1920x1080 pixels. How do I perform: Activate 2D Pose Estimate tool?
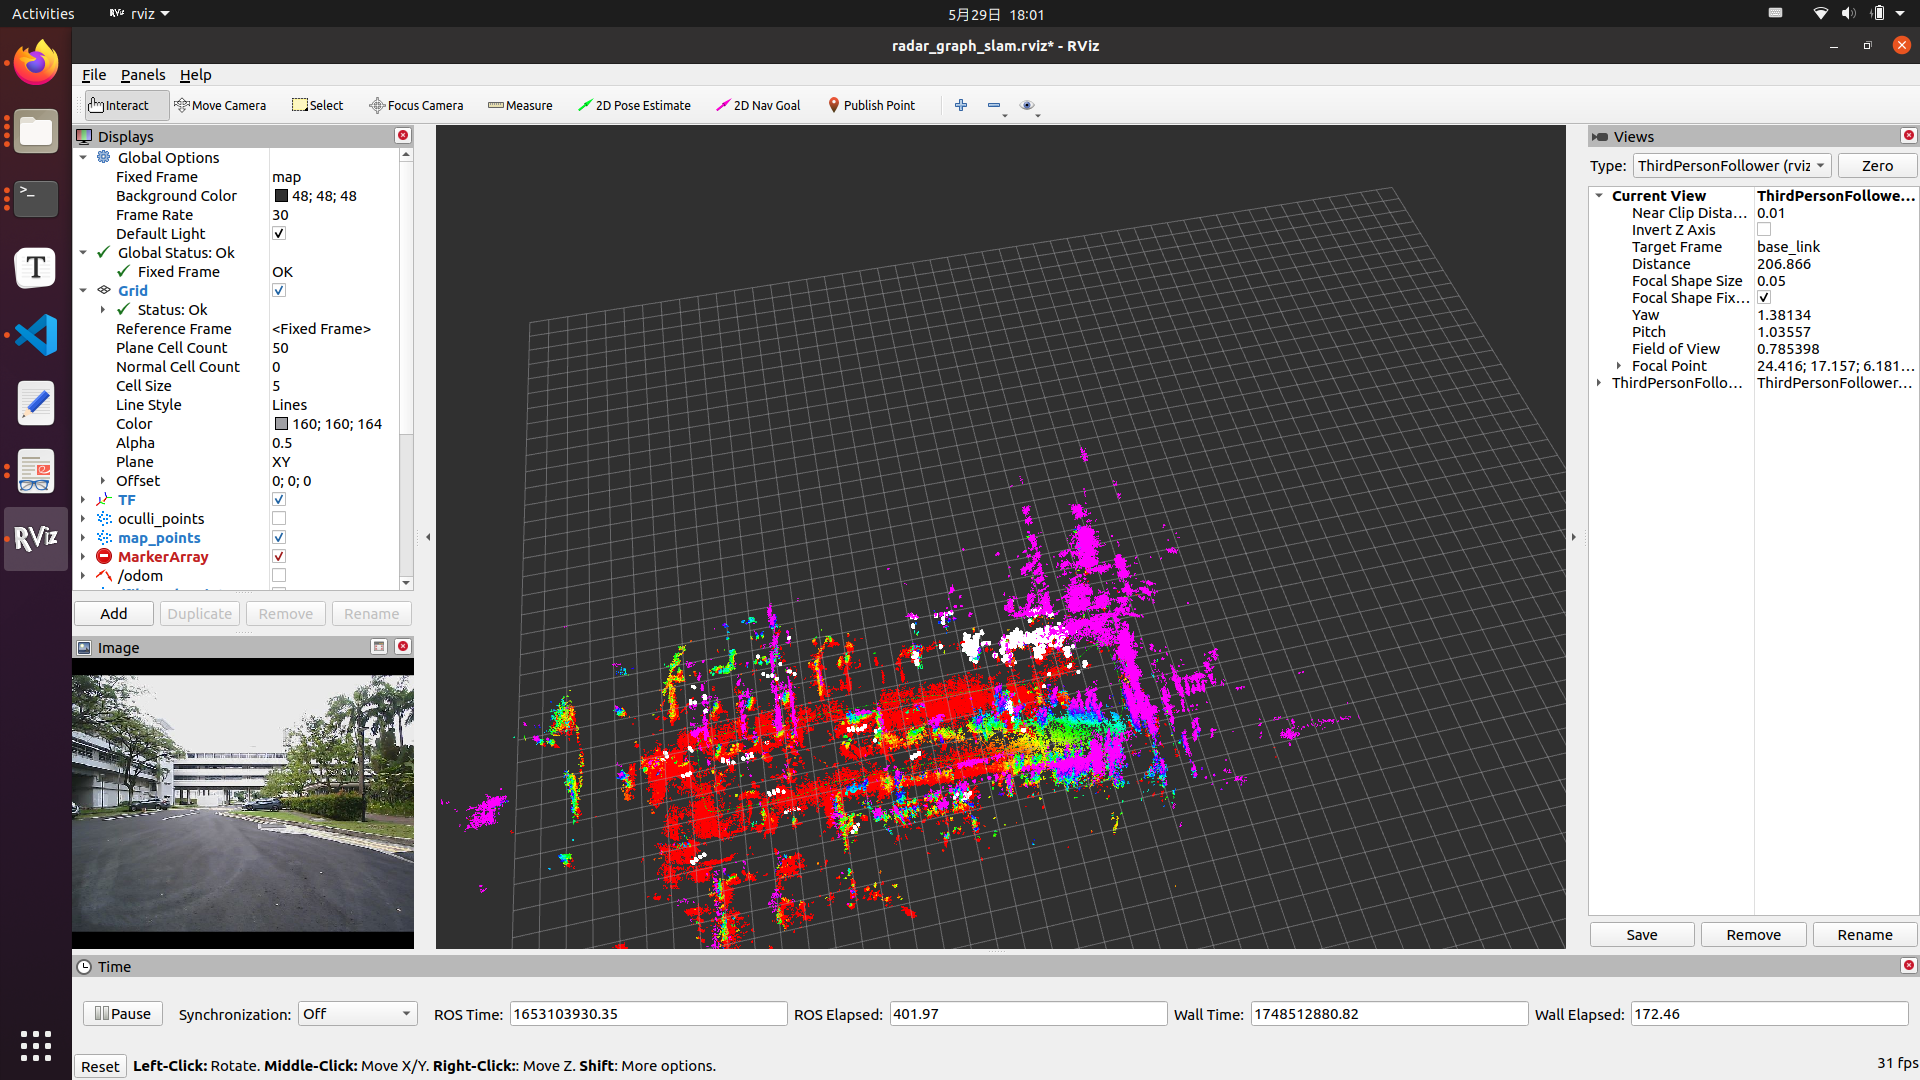click(634, 105)
